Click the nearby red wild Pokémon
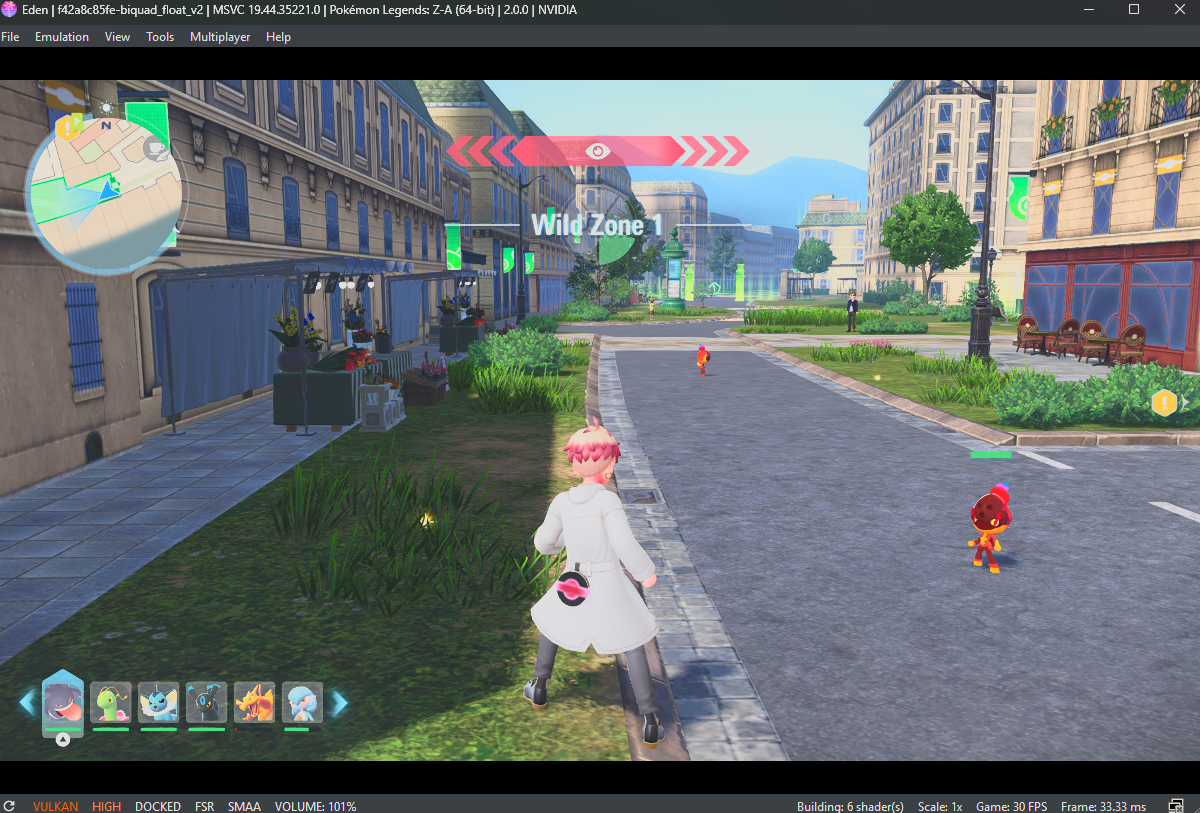The image size is (1200, 813). 987,527
